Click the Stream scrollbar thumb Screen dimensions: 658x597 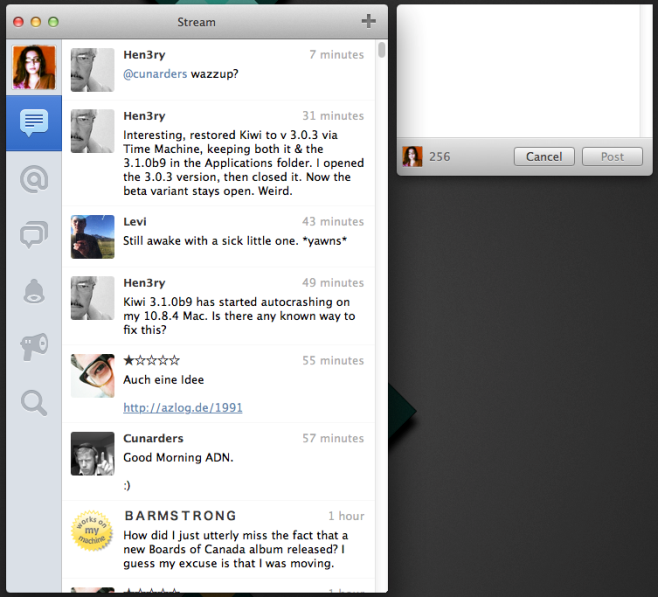pos(381,50)
